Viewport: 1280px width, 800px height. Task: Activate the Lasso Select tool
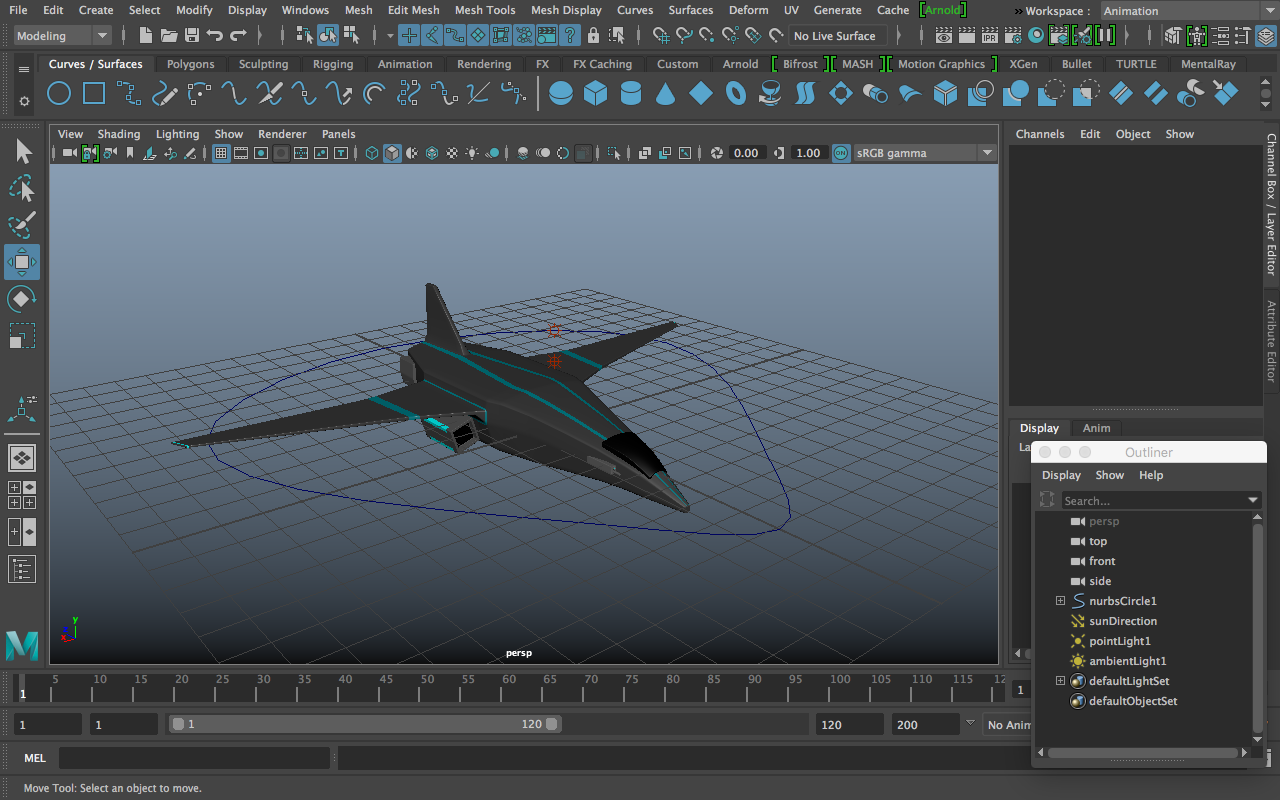22,188
